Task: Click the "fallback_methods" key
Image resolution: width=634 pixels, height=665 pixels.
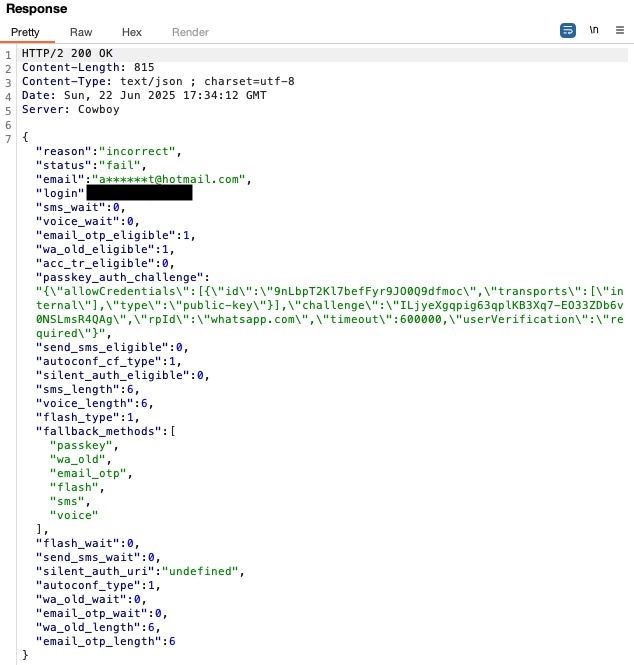Action: click(x=99, y=431)
